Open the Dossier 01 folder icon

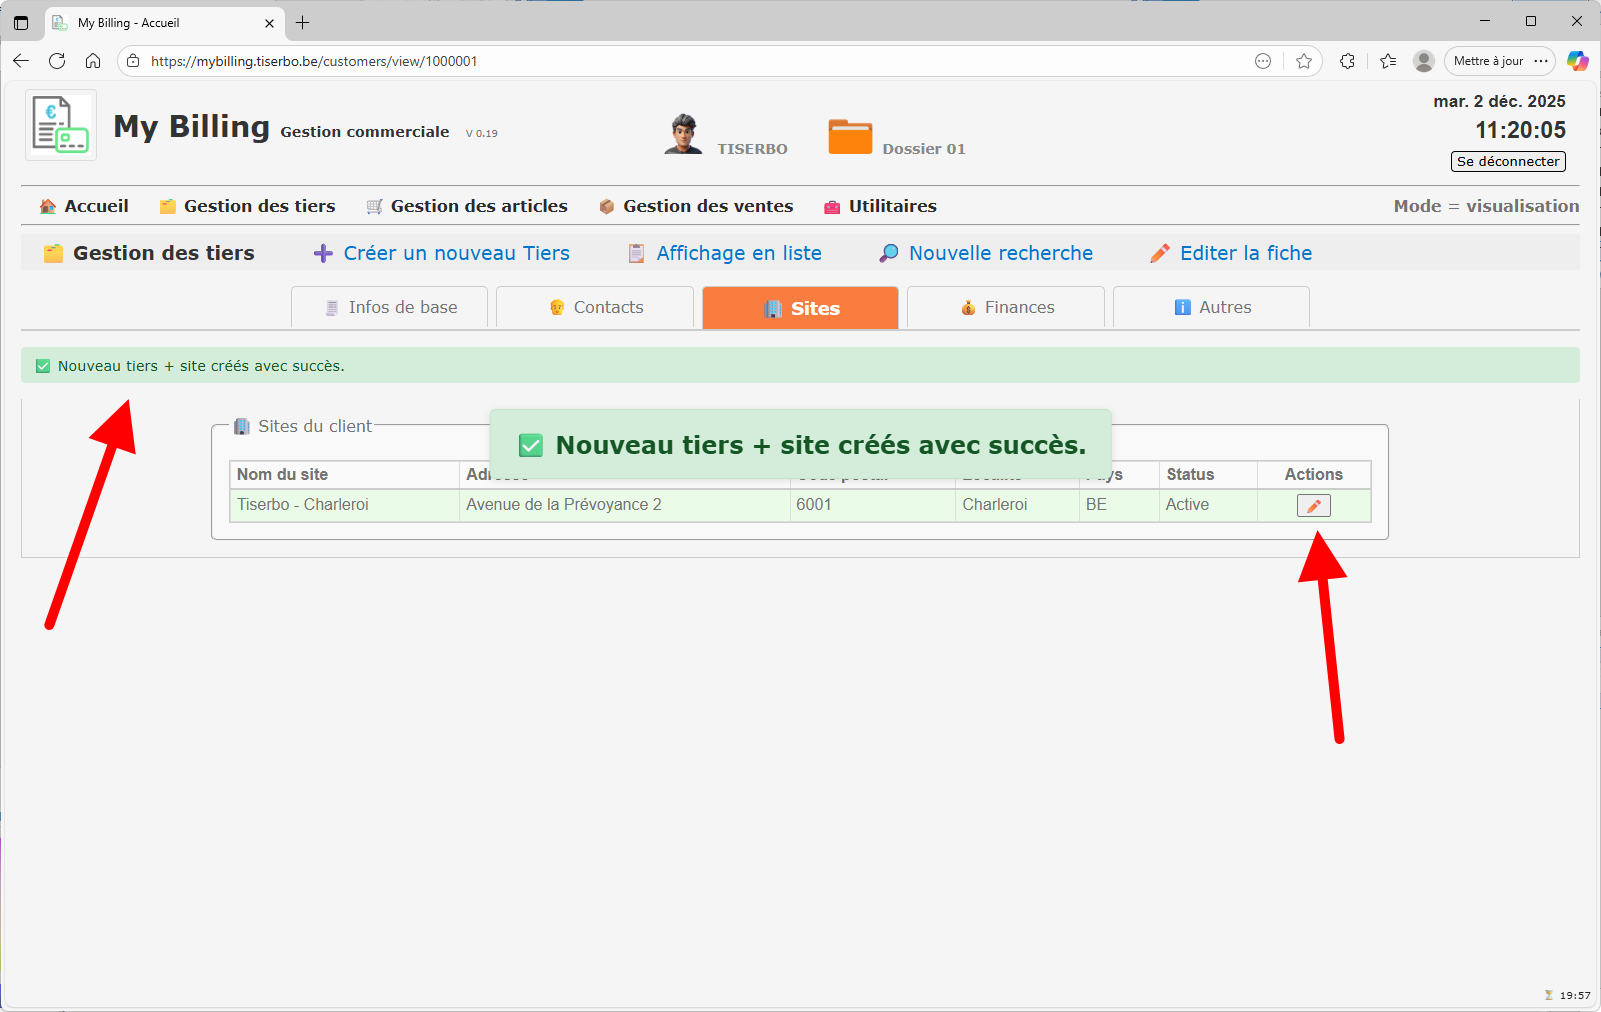pos(849,135)
